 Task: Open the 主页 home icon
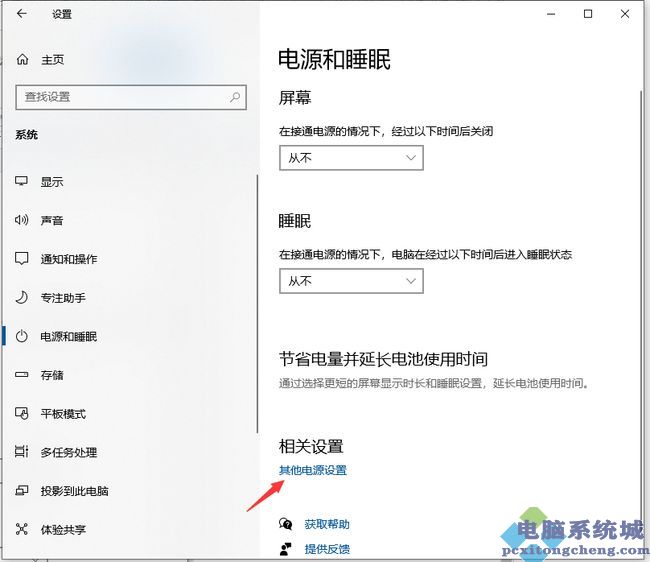pos(22,60)
